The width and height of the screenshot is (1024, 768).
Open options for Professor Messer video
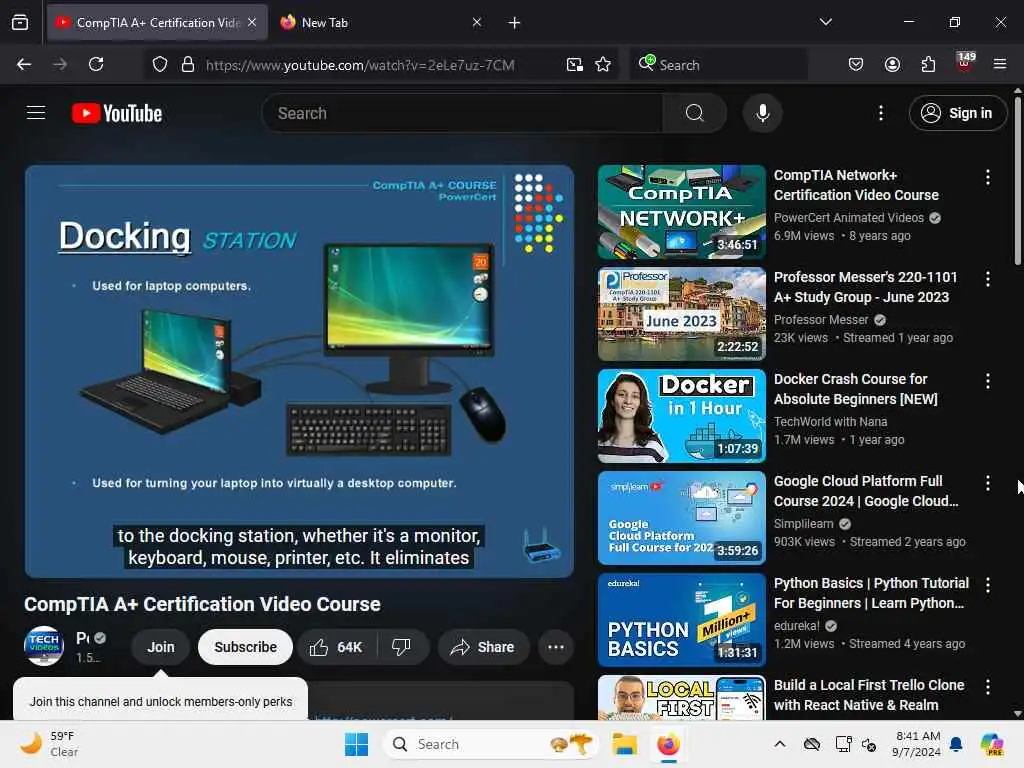pyautogui.click(x=987, y=279)
